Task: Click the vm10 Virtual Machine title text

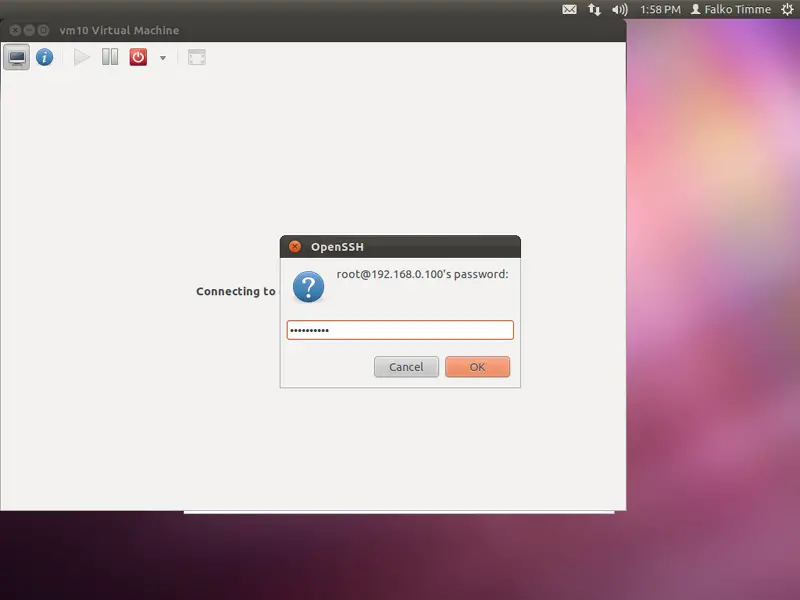Action: [119, 30]
